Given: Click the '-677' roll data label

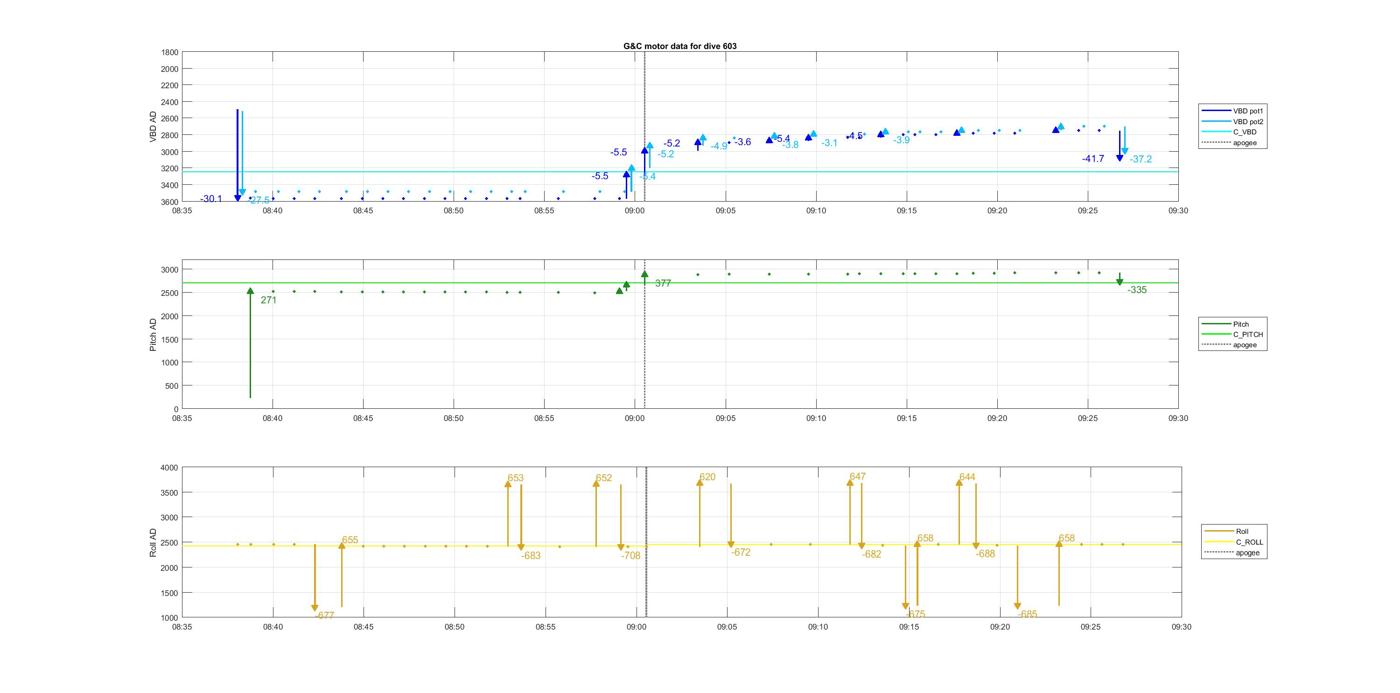Looking at the screenshot, I should tap(325, 615).
